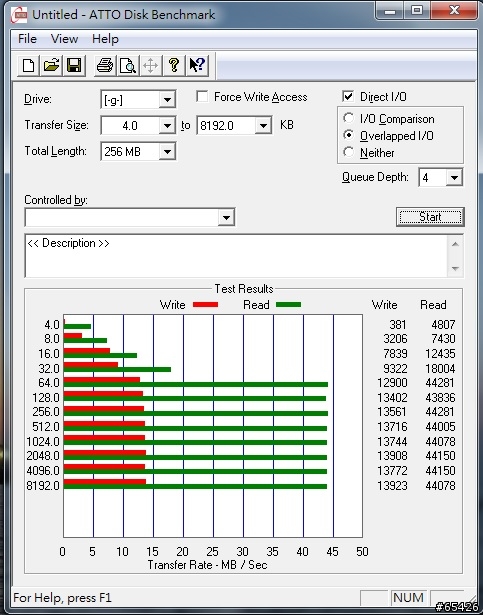Viewport: 483px width, 615px height.
Task: Open the File menu
Action: tap(27, 39)
